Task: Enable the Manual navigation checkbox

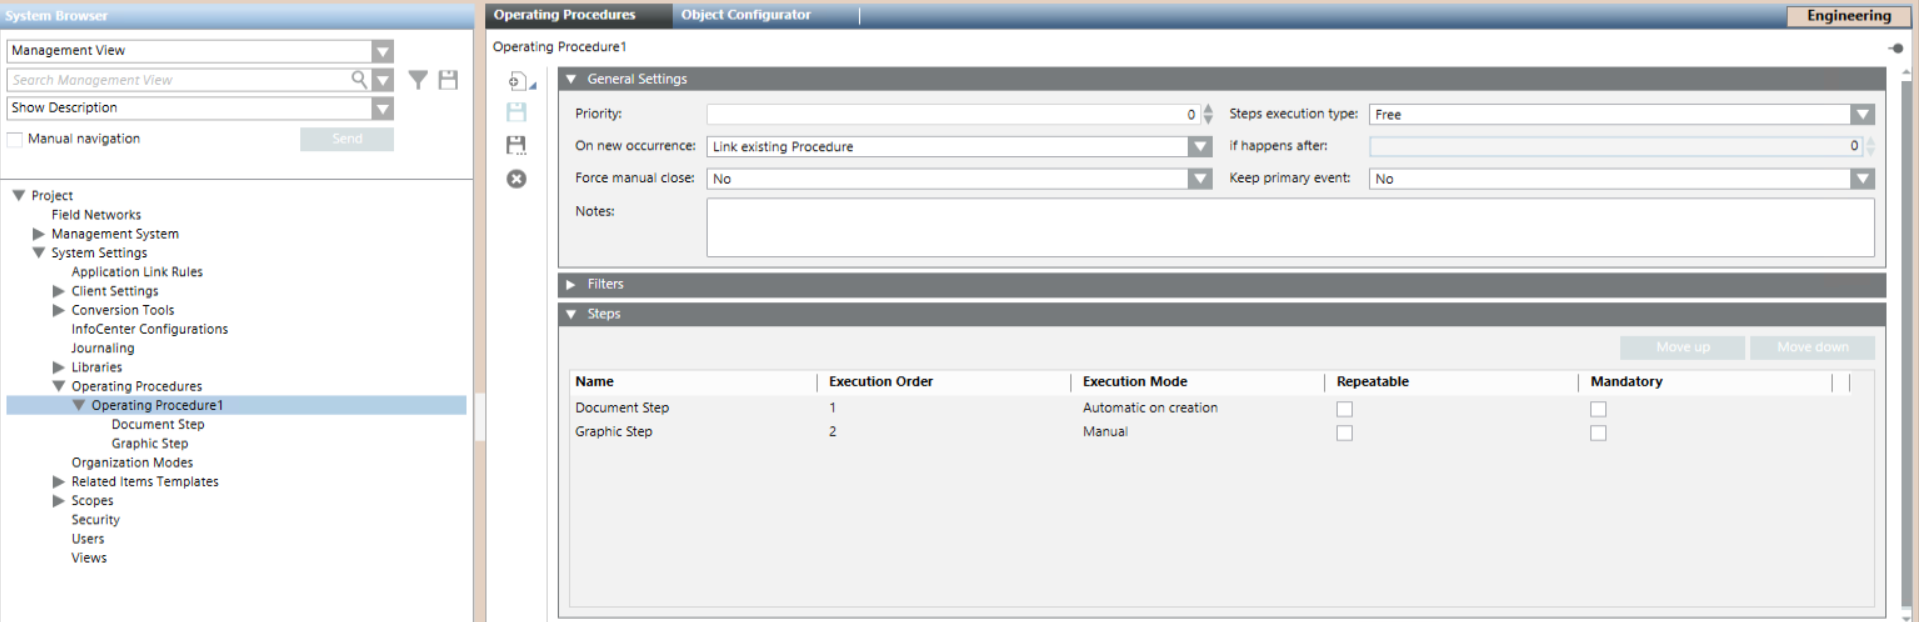Action: [x=15, y=139]
